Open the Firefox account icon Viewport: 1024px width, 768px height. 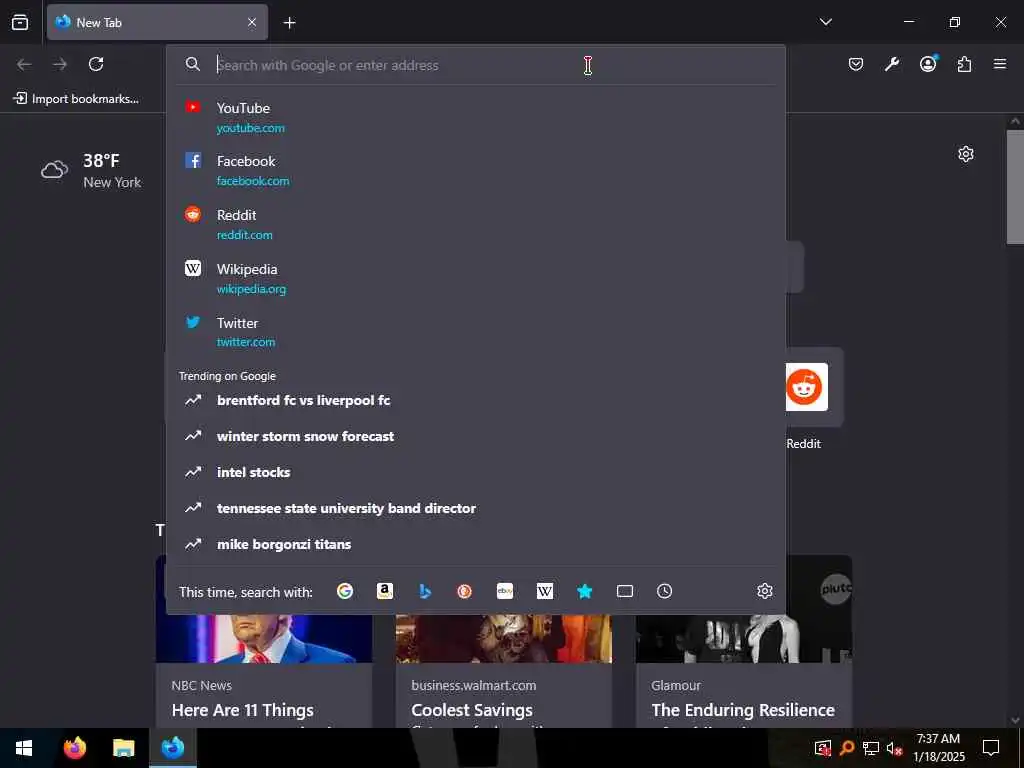(x=928, y=64)
